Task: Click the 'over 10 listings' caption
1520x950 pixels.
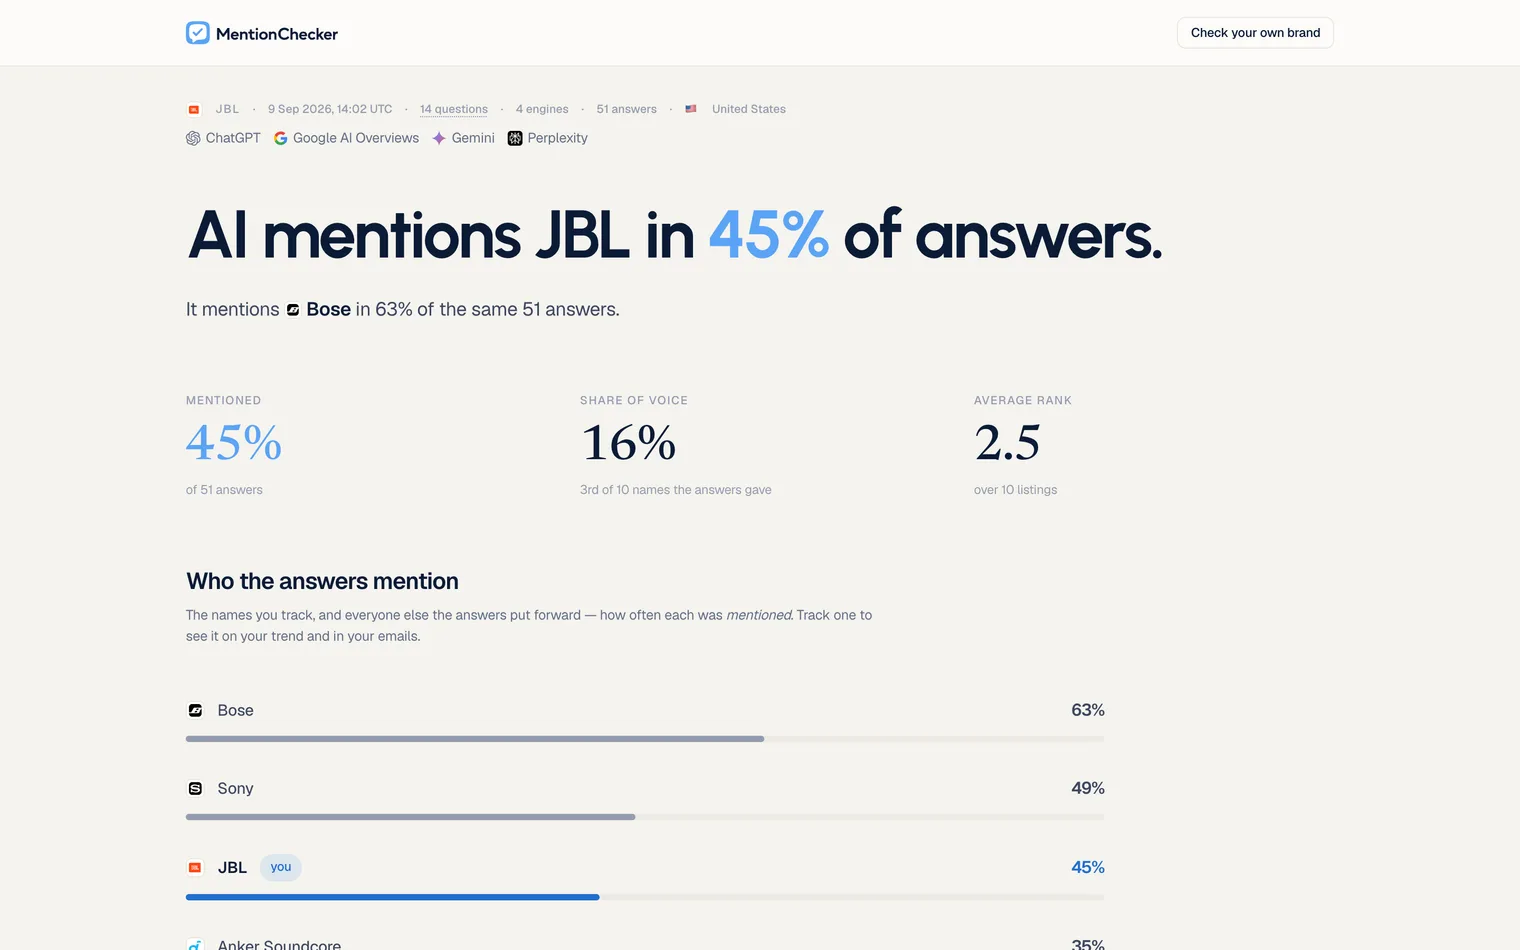Action: [x=1015, y=490]
